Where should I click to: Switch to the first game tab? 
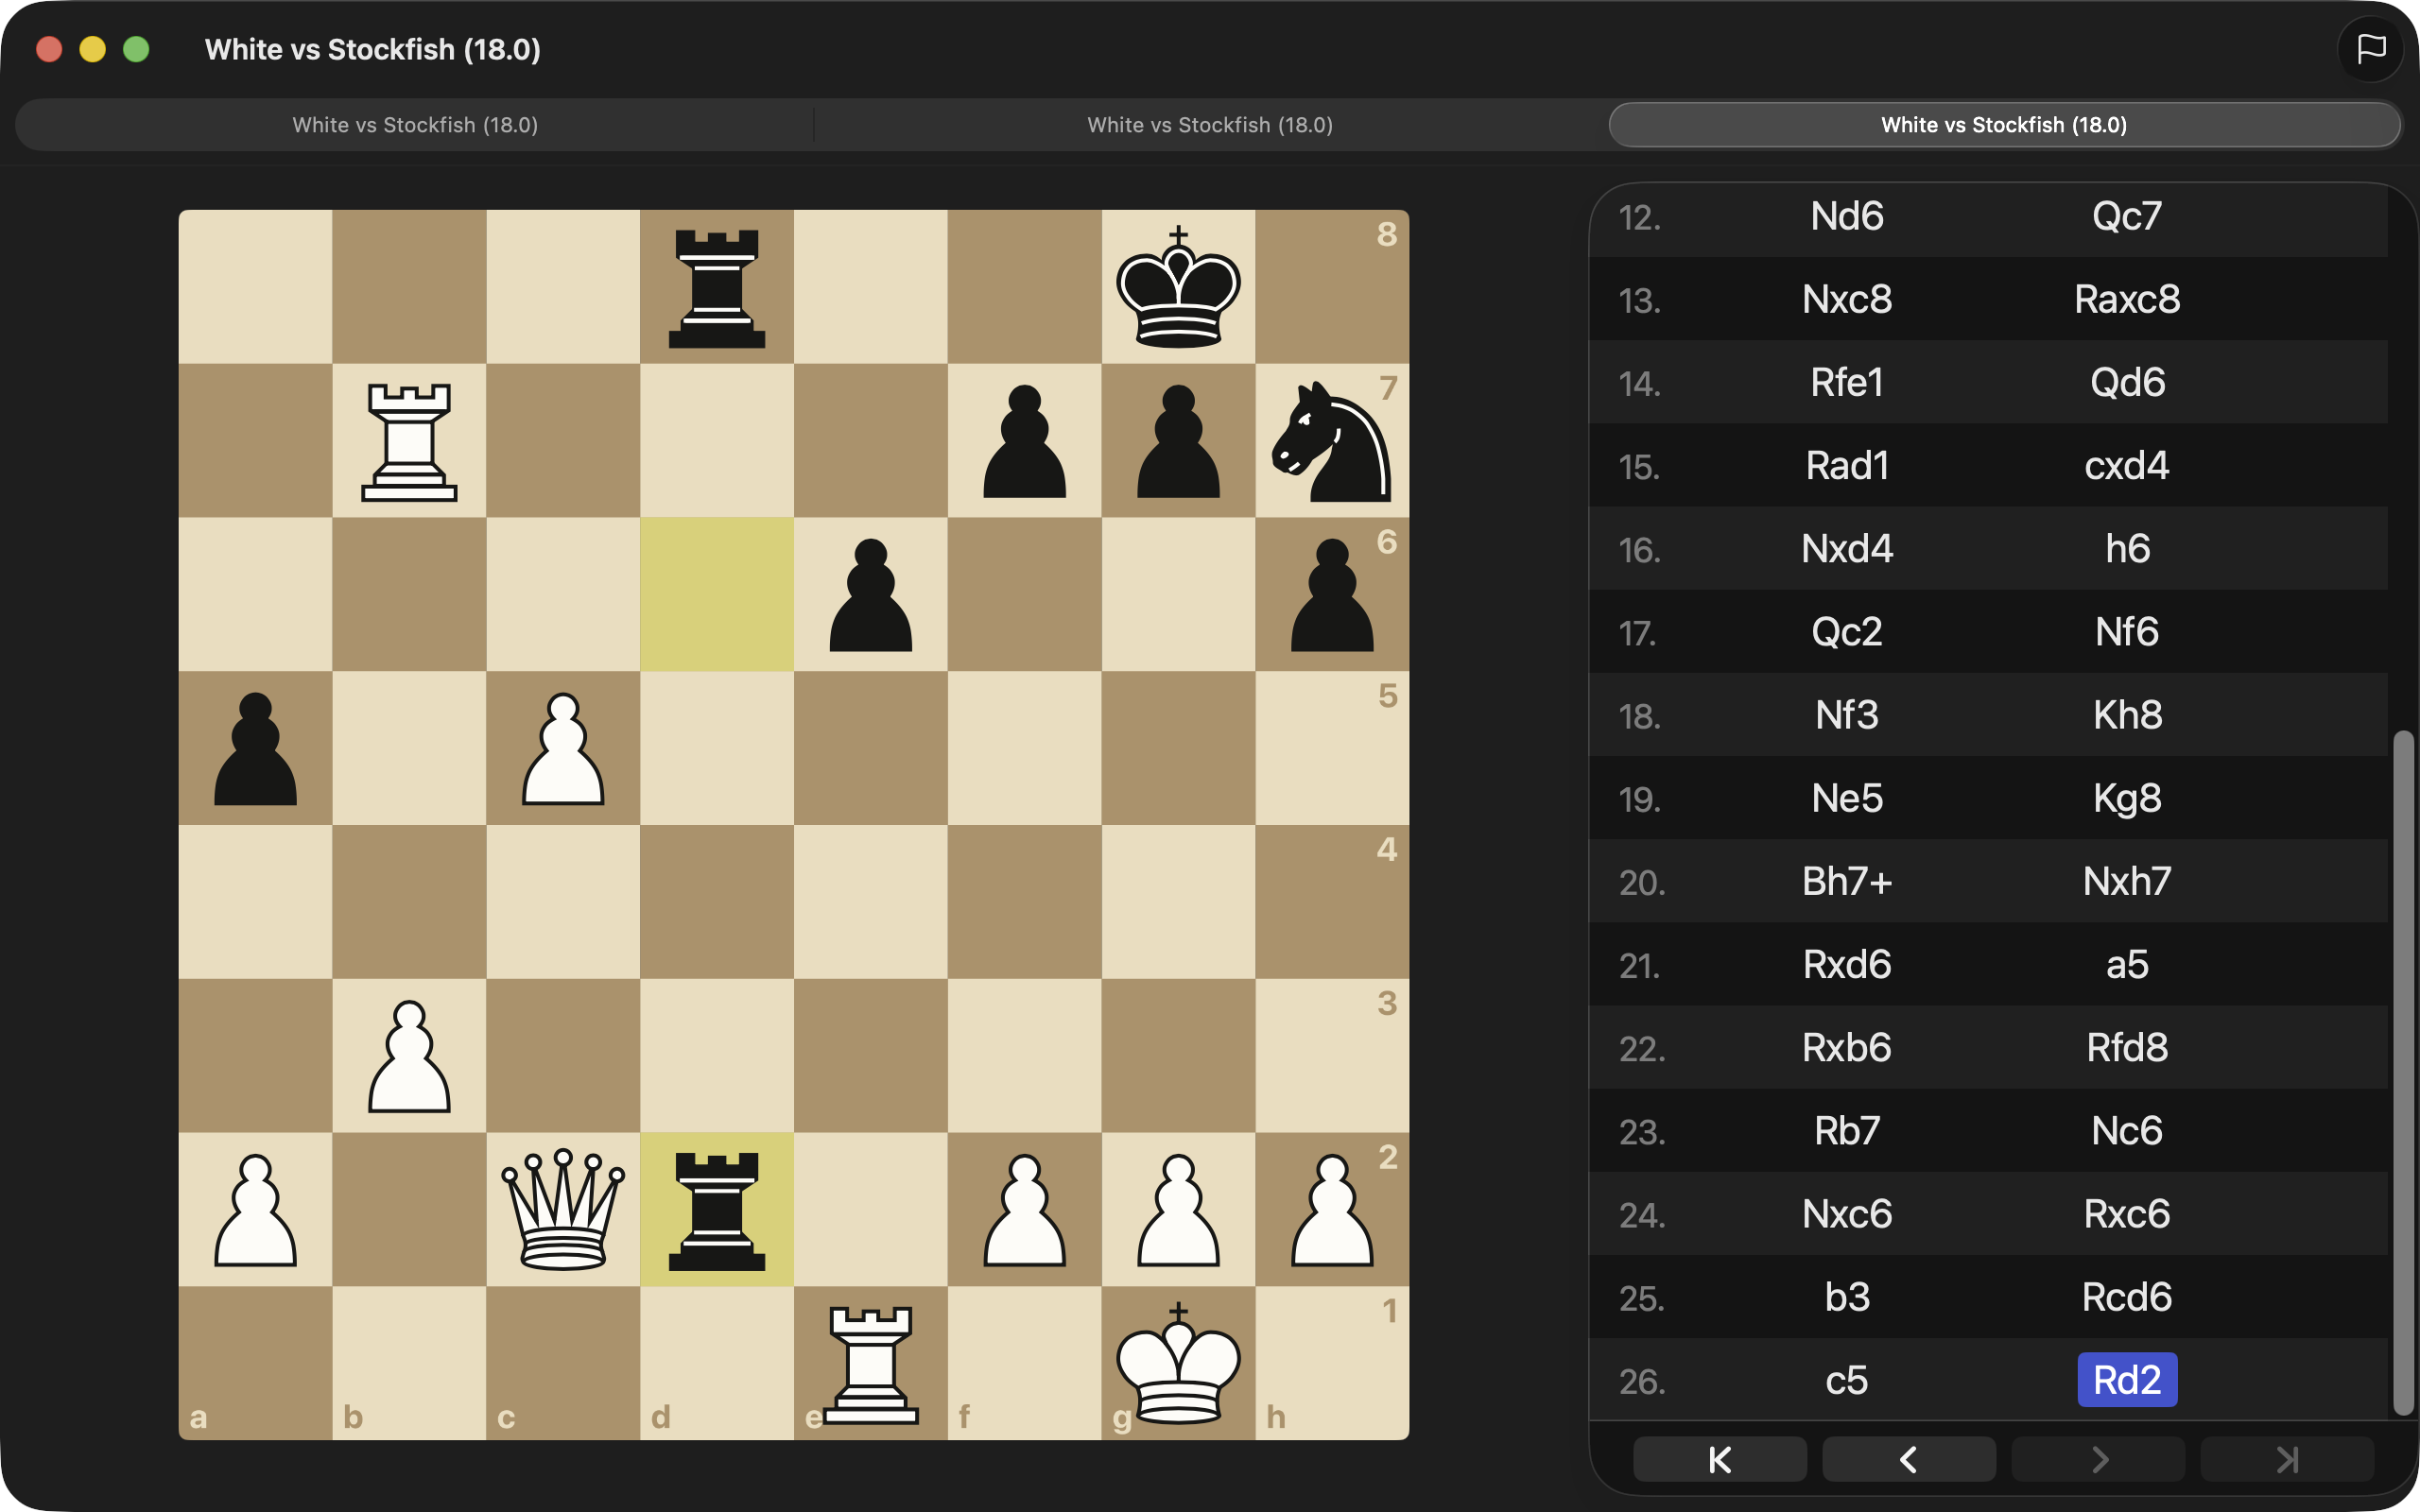pyautogui.click(x=415, y=125)
